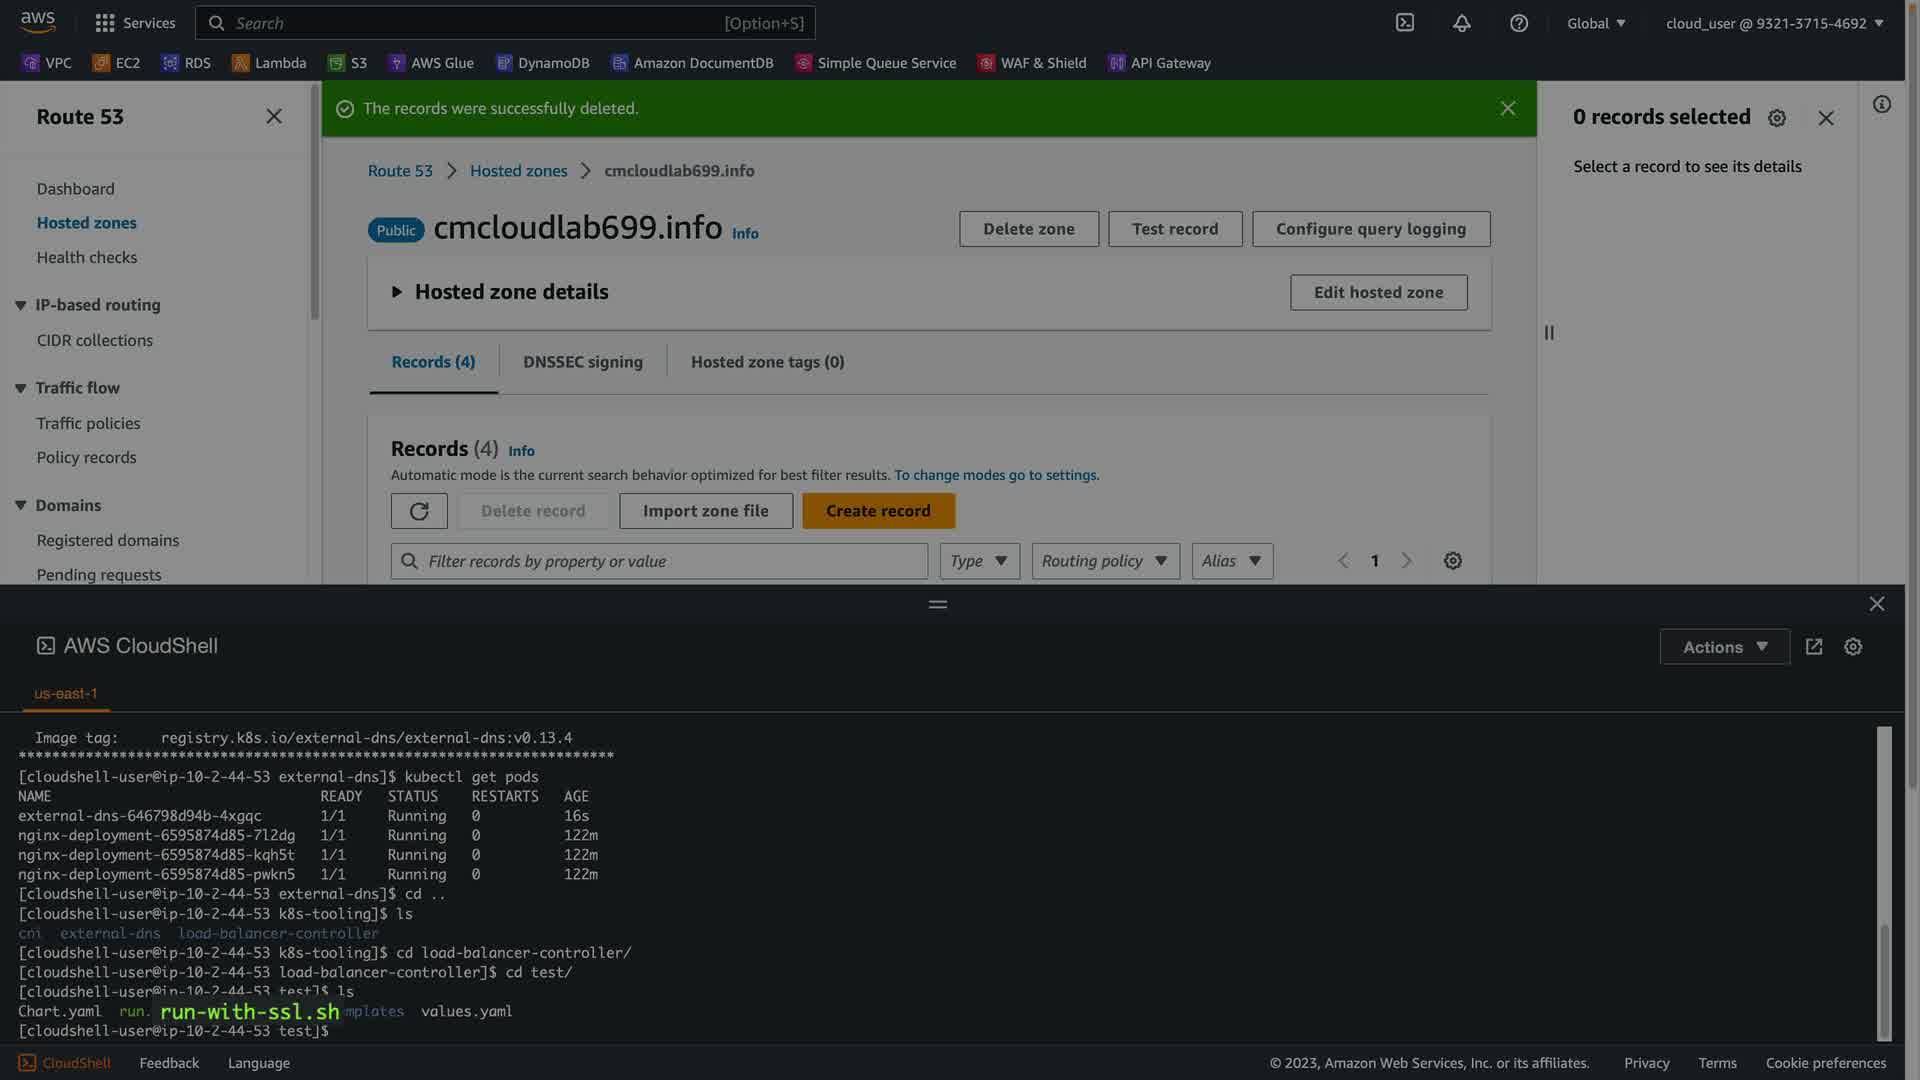Image resolution: width=1920 pixels, height=1080 pixels.
Task: Open the Type filter dropdown
Action: (979, 561)
